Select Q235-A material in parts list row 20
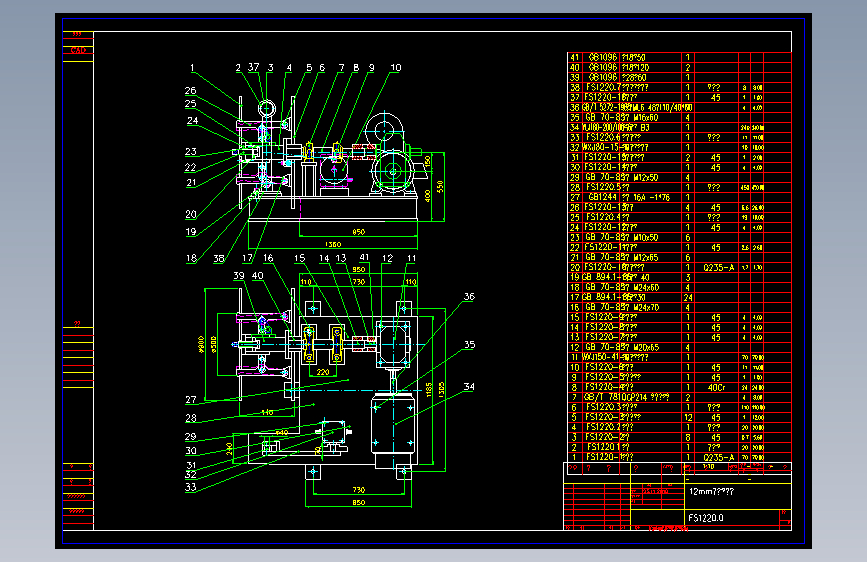The height and width of the screenshot is (562, 867). (719, 268)
